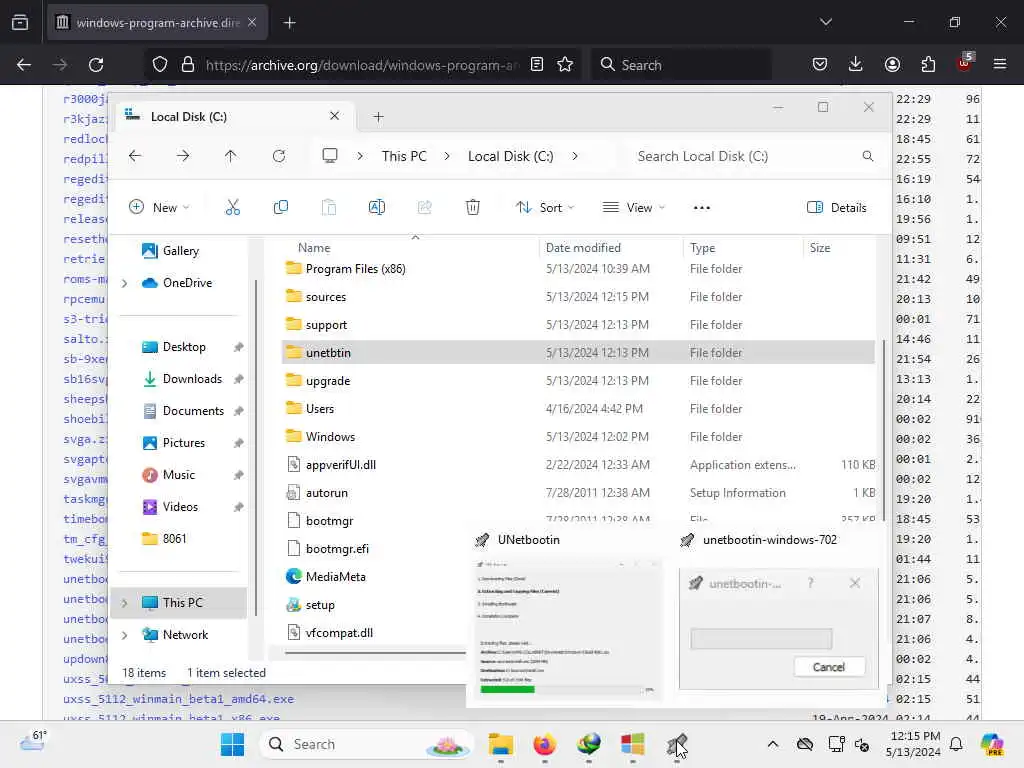Expand OneDrive in the navigation pane
This screenshot has width=1024, height=768.
point(124,283)
